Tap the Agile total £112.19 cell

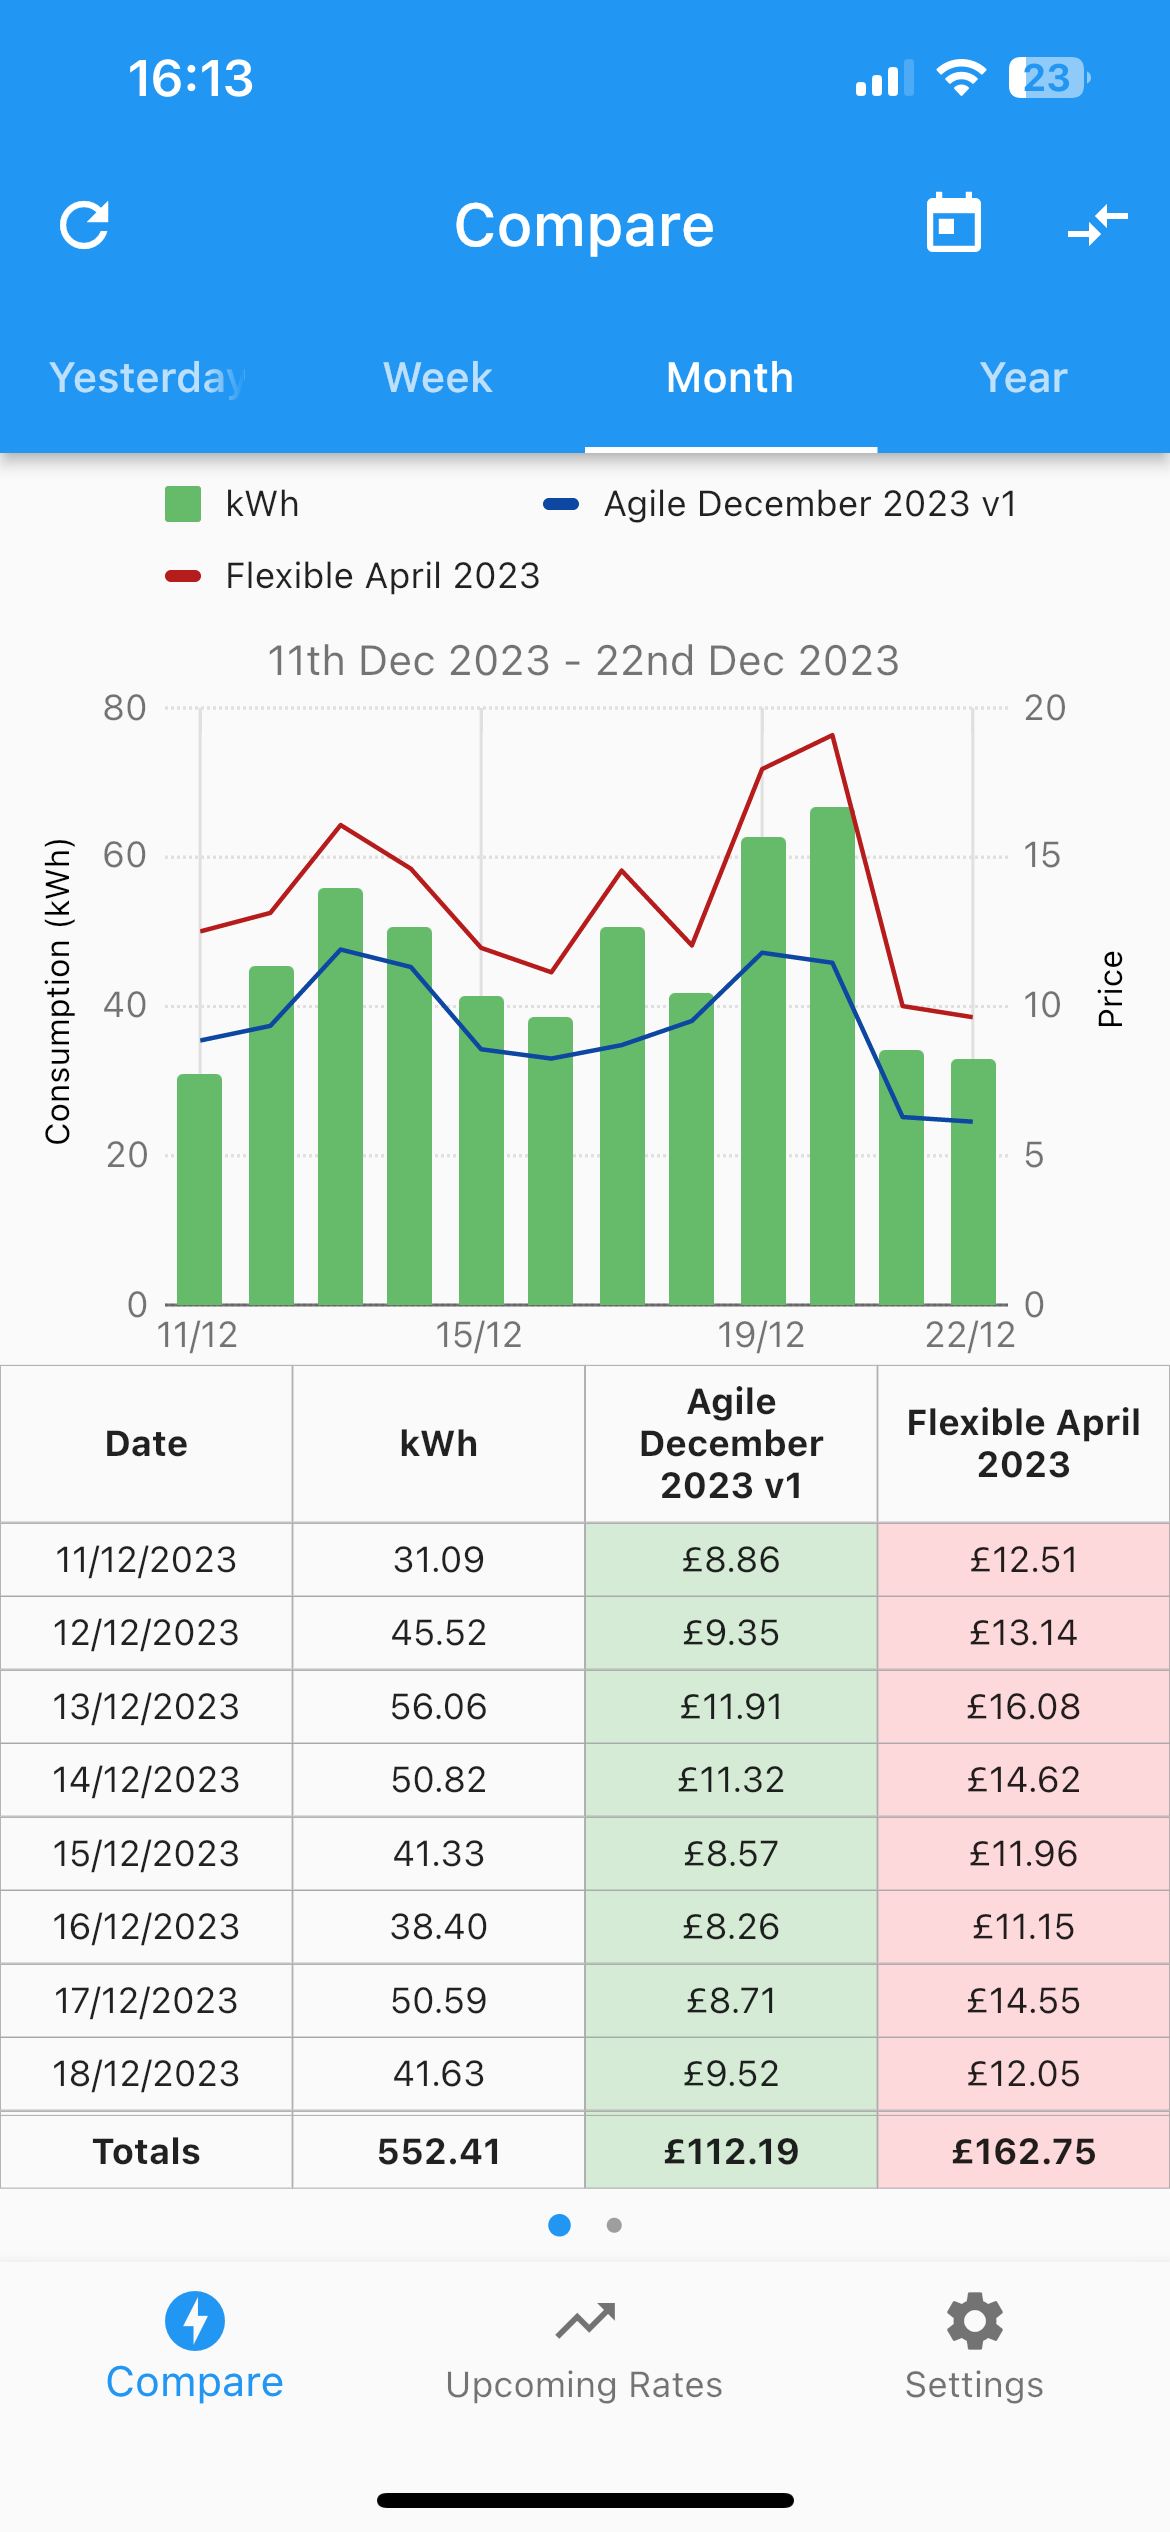pyautogui.click(x=731, y=2151)
